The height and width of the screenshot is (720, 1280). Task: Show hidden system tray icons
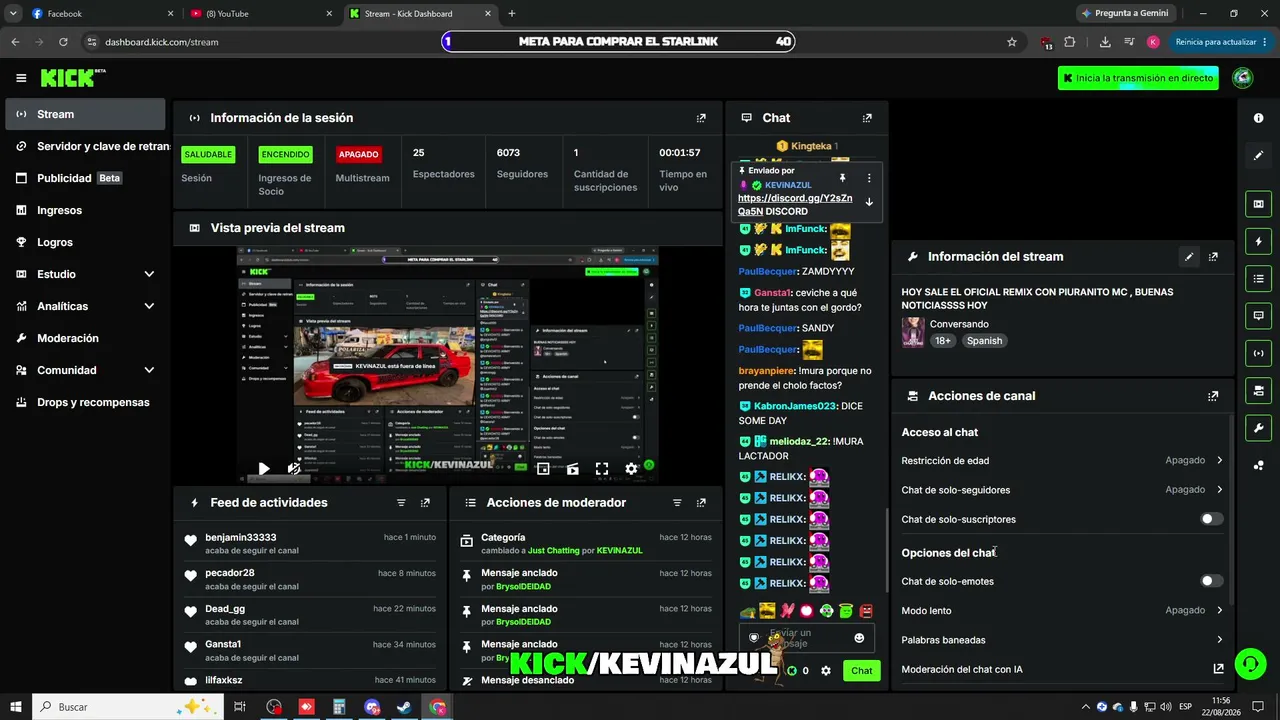[x=1086, y=707]
